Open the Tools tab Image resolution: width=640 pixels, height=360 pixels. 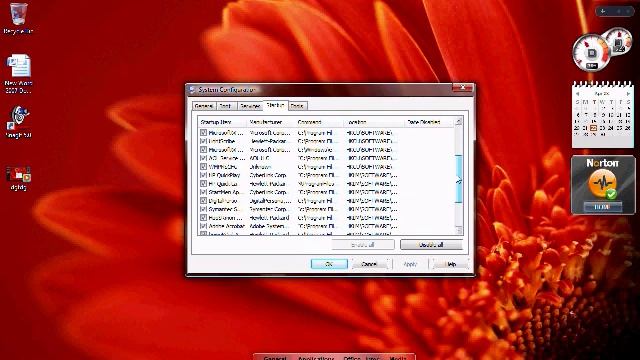(298, 106)
